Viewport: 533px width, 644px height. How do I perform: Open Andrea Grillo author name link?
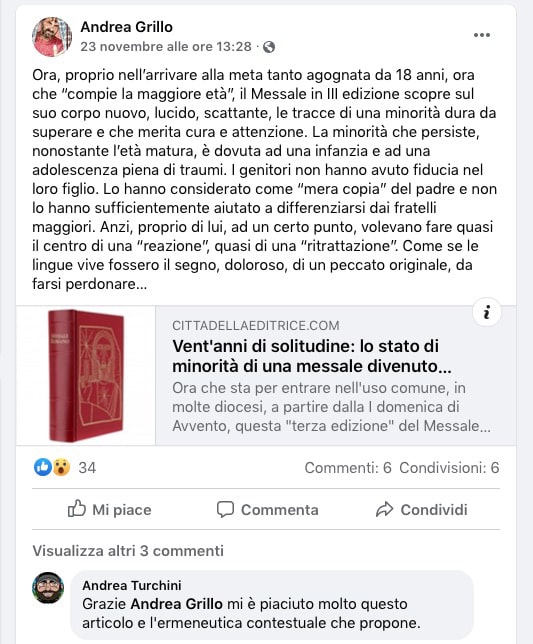pyautogui.click(x=126, y=27)
